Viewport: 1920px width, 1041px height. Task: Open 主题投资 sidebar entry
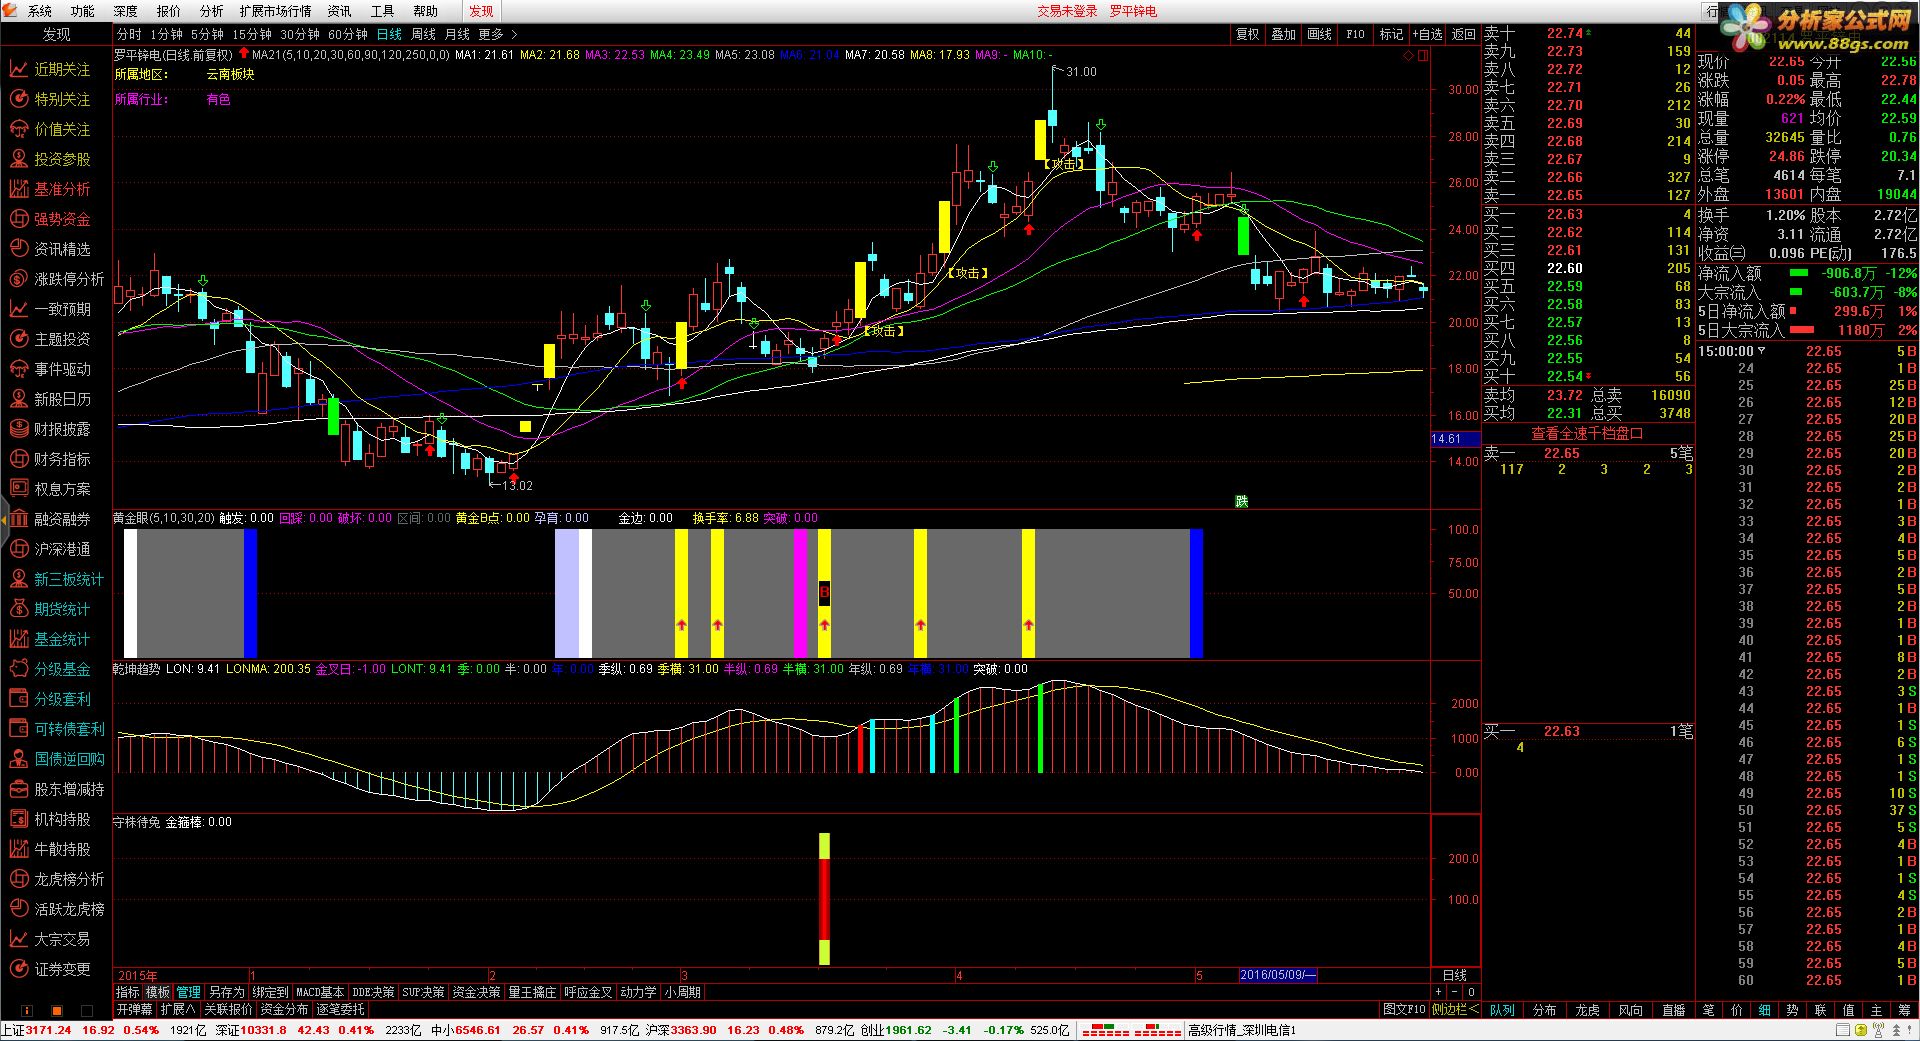[x=50, y=339]
